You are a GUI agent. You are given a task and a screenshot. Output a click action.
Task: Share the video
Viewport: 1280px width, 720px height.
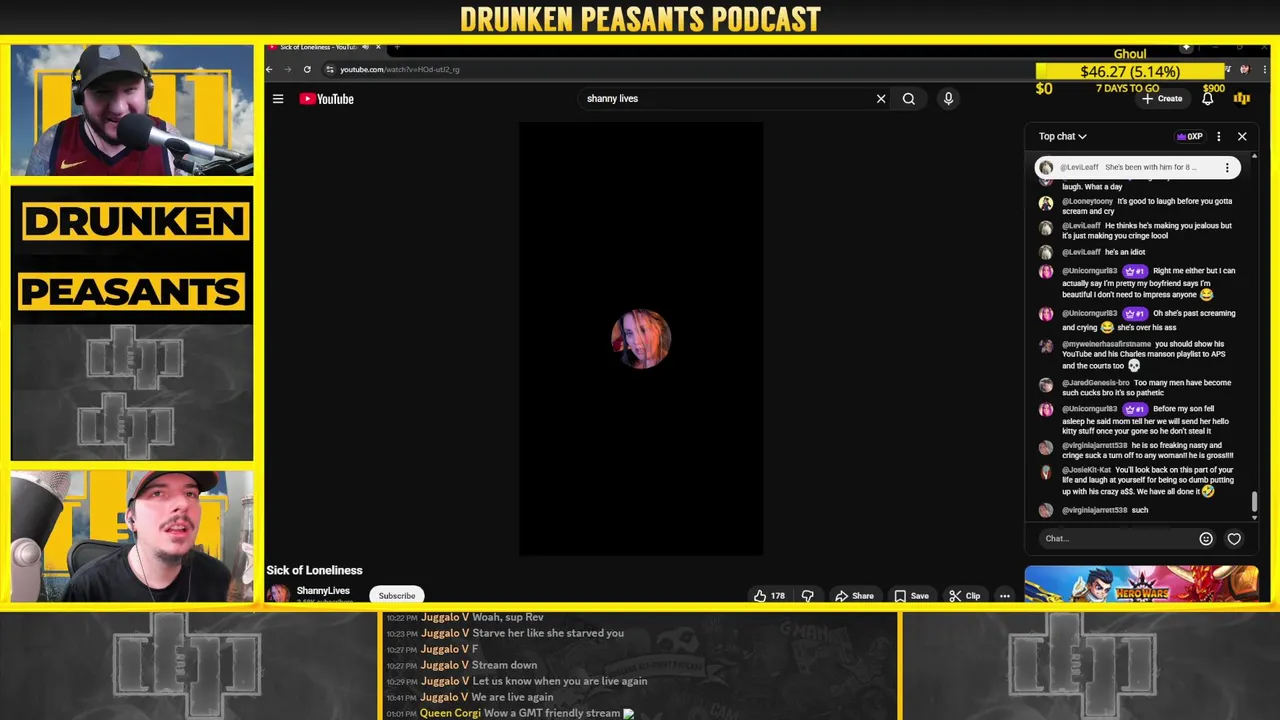855,596
